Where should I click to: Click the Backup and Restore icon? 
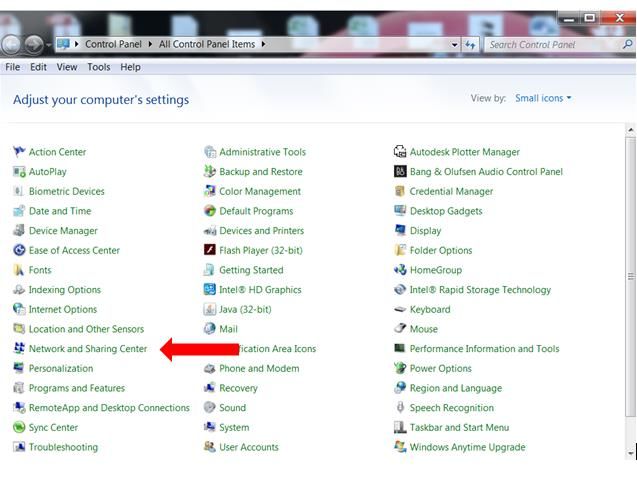pyautogui.click(x=210, y=171)
